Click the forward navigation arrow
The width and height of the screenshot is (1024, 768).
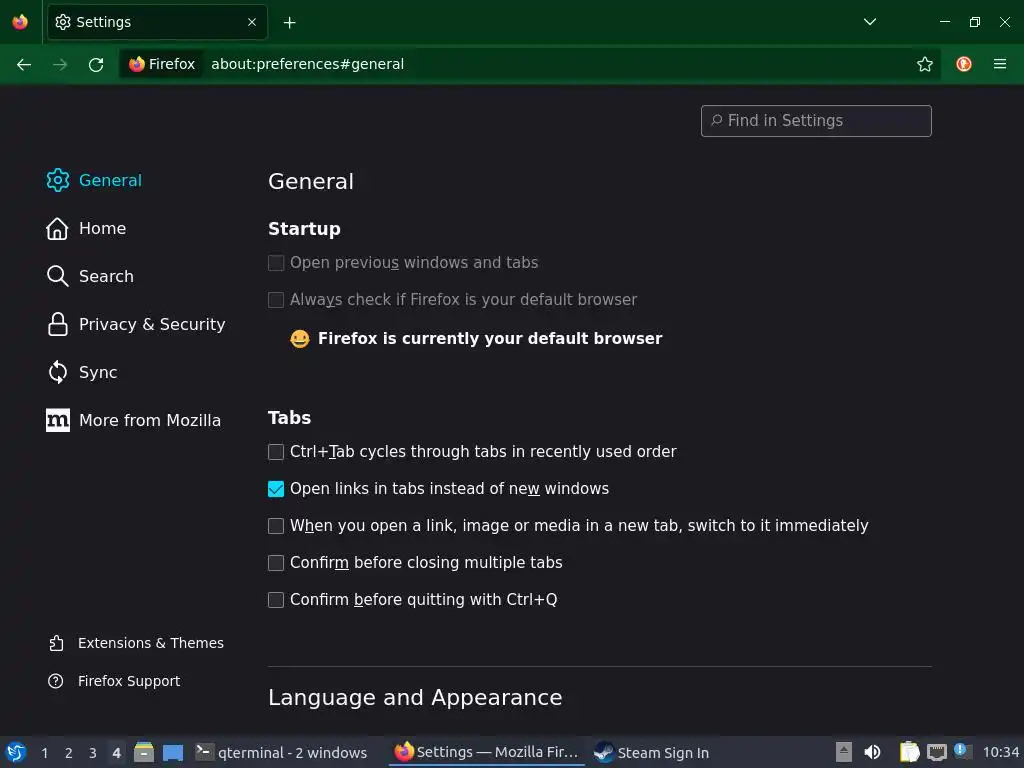point(60,64)
